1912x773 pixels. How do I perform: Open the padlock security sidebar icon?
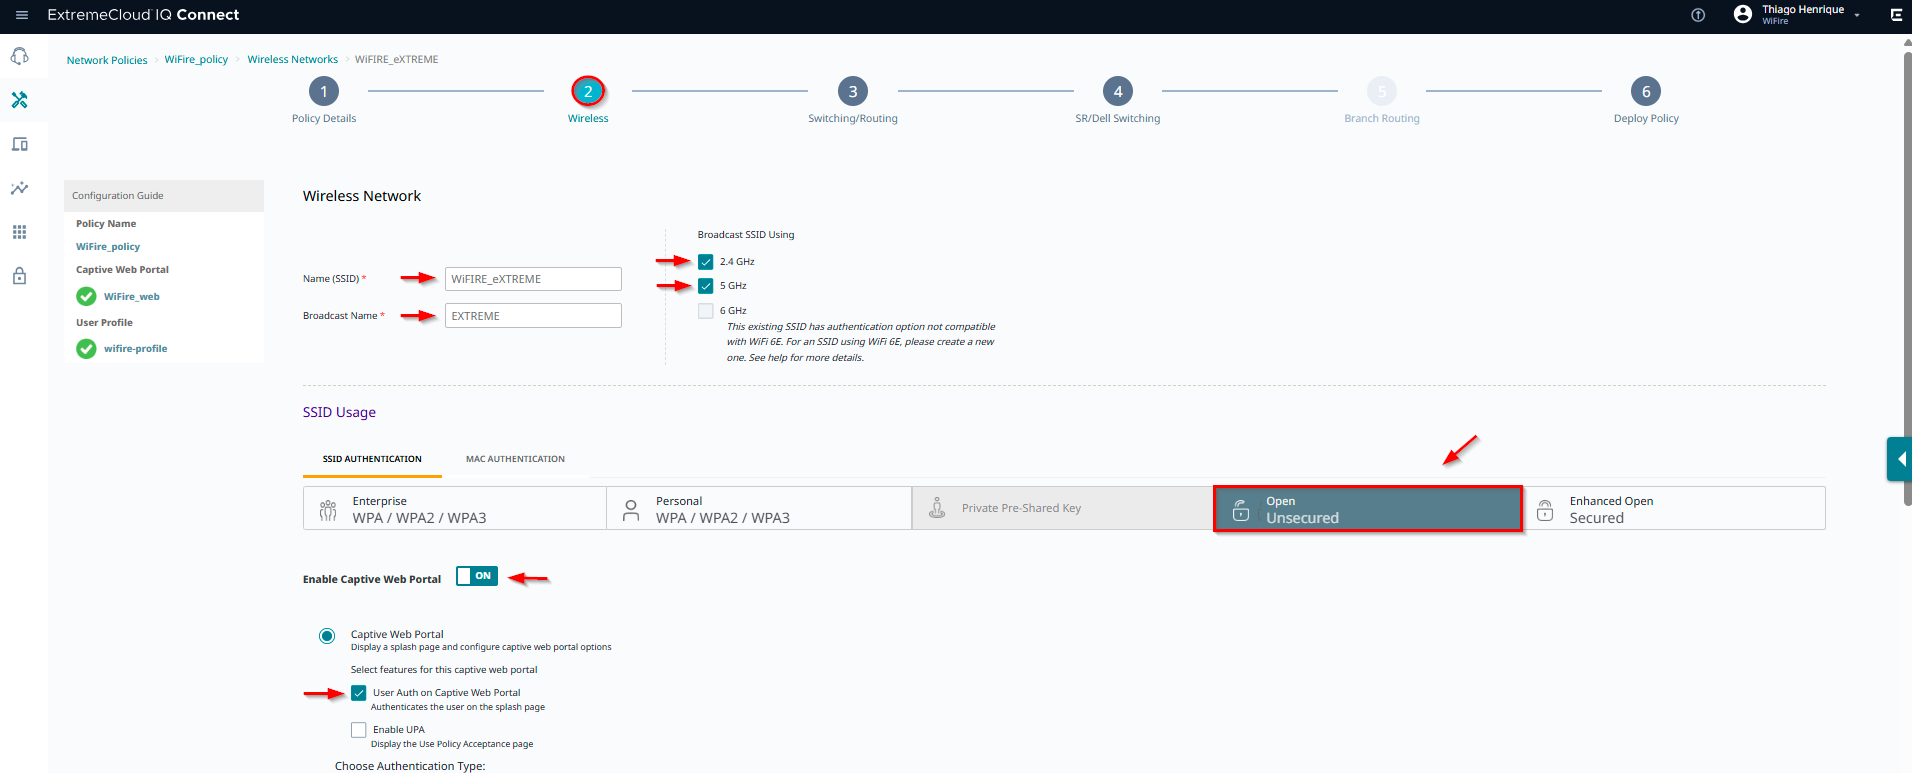point(19,276)
